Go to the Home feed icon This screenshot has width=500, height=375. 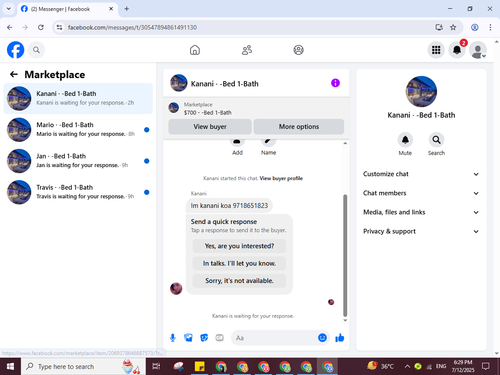(x=195, y=50)
